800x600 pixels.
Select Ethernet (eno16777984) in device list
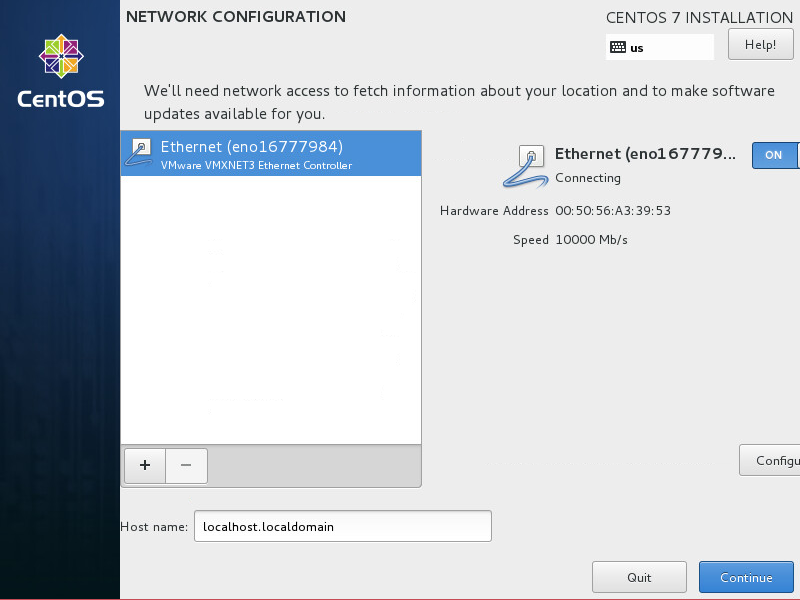coord(271,154)
